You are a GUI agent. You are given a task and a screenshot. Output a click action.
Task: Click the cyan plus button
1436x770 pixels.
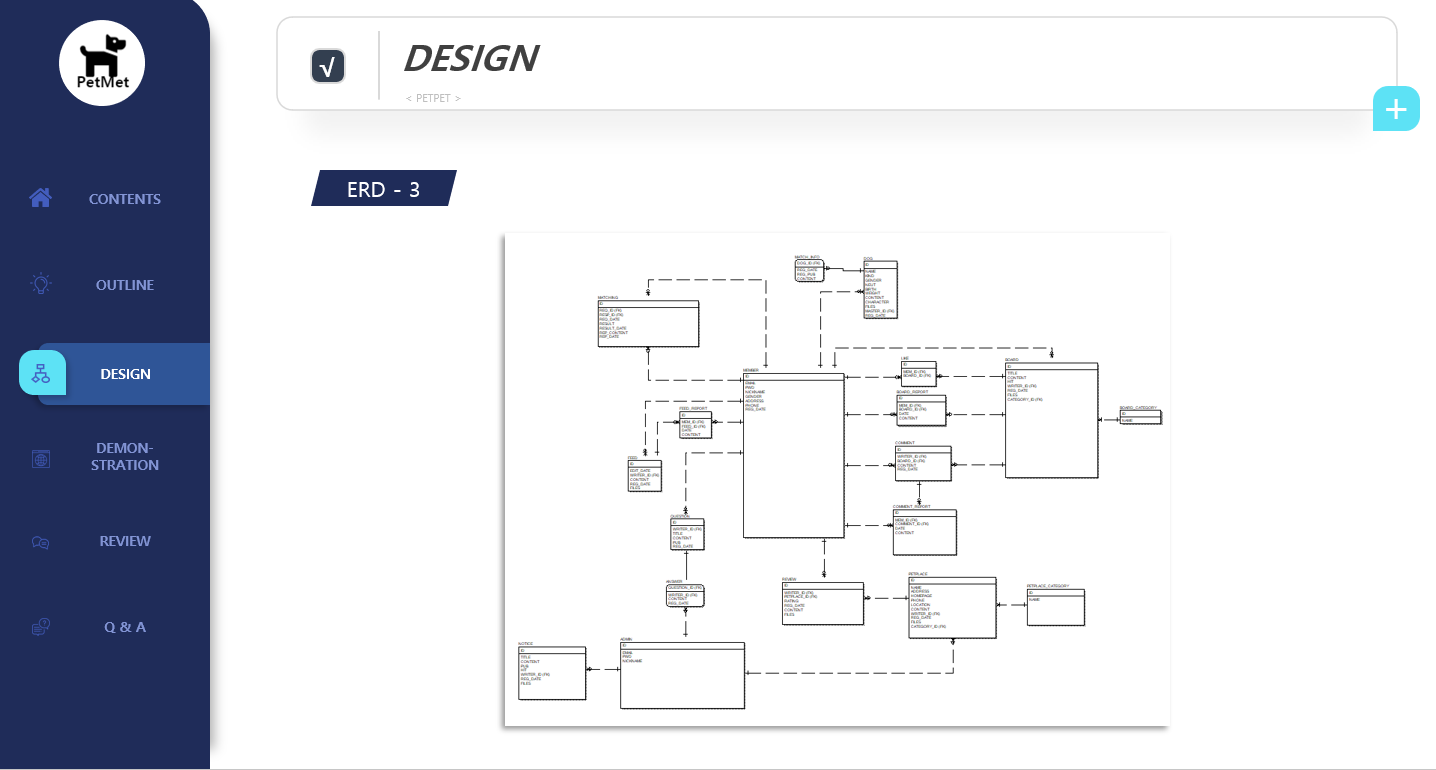click(1396, 108)
